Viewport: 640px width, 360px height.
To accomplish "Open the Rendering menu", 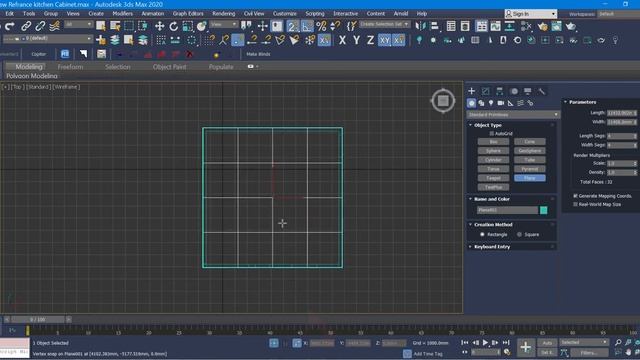I will [x=224, y=13].
